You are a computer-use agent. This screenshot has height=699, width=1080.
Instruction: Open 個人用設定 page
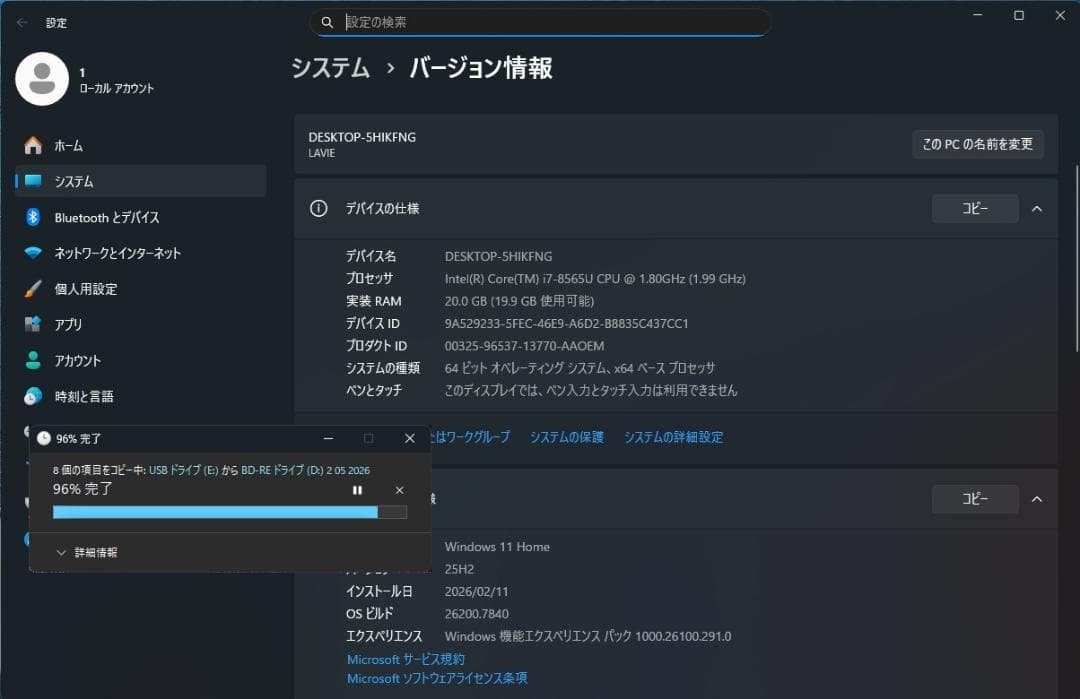tap(141, 289)
